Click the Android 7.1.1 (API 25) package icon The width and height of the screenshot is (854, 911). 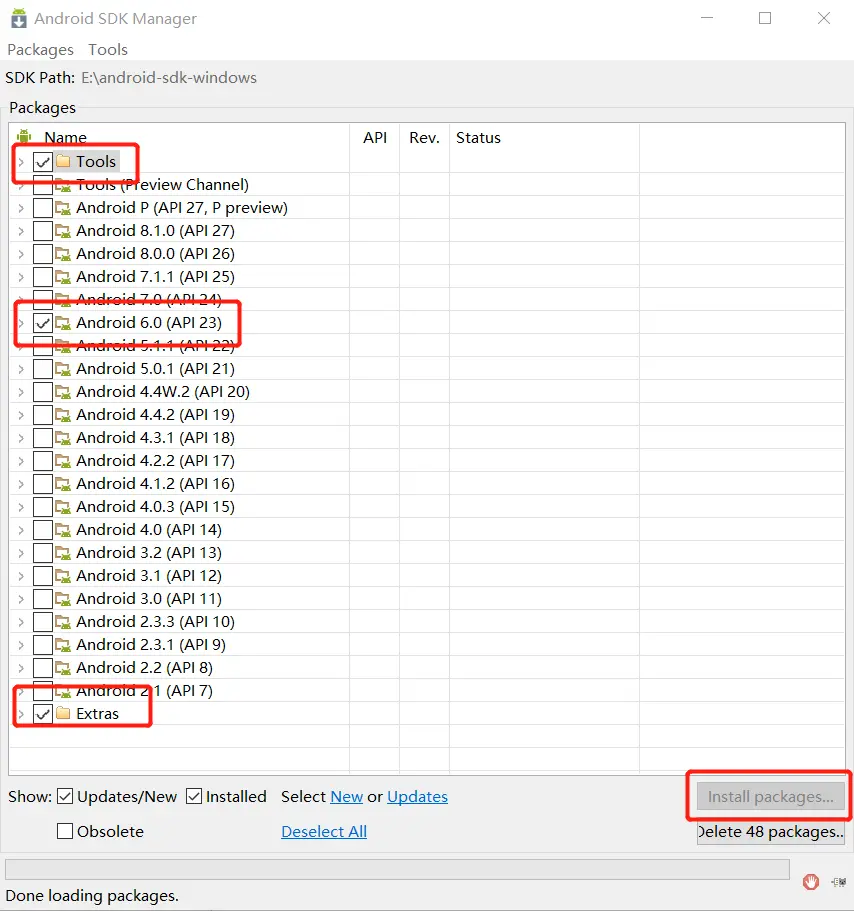(x=63, y=277)
